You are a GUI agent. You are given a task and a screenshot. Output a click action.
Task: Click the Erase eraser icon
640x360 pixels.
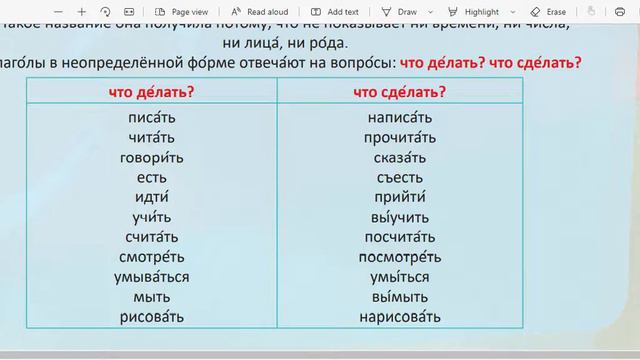pos(535,12)
